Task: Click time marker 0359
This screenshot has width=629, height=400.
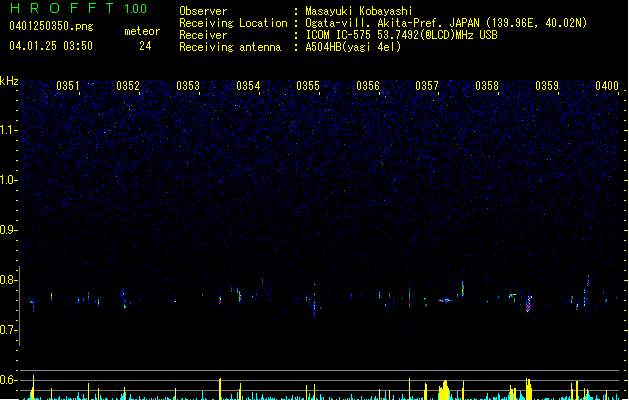Action: [x=547, y=86]
